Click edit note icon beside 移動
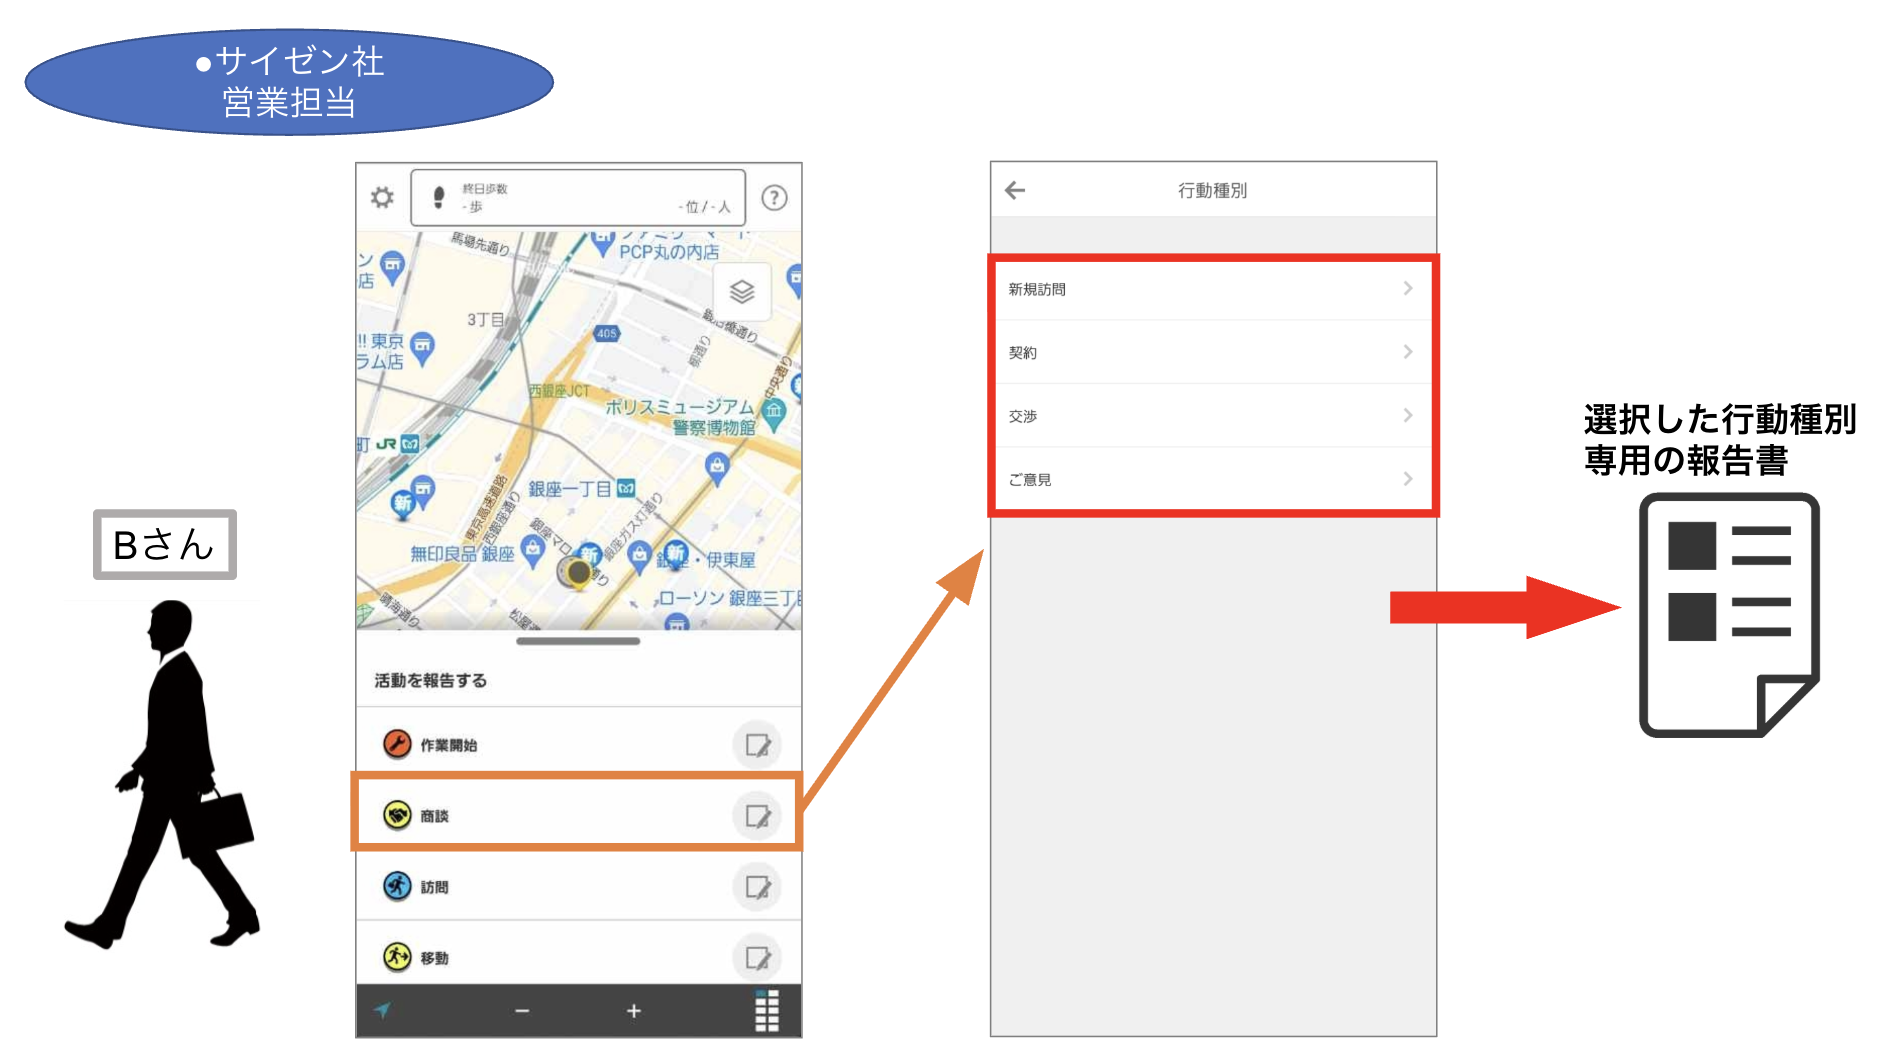This screenshot has width=1880, height=1044. point(757,958)
